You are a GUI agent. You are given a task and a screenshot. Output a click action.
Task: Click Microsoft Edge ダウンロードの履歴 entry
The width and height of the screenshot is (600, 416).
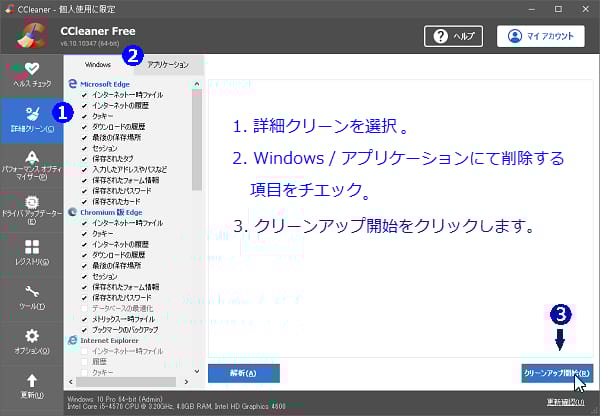[x=118, y=127]
